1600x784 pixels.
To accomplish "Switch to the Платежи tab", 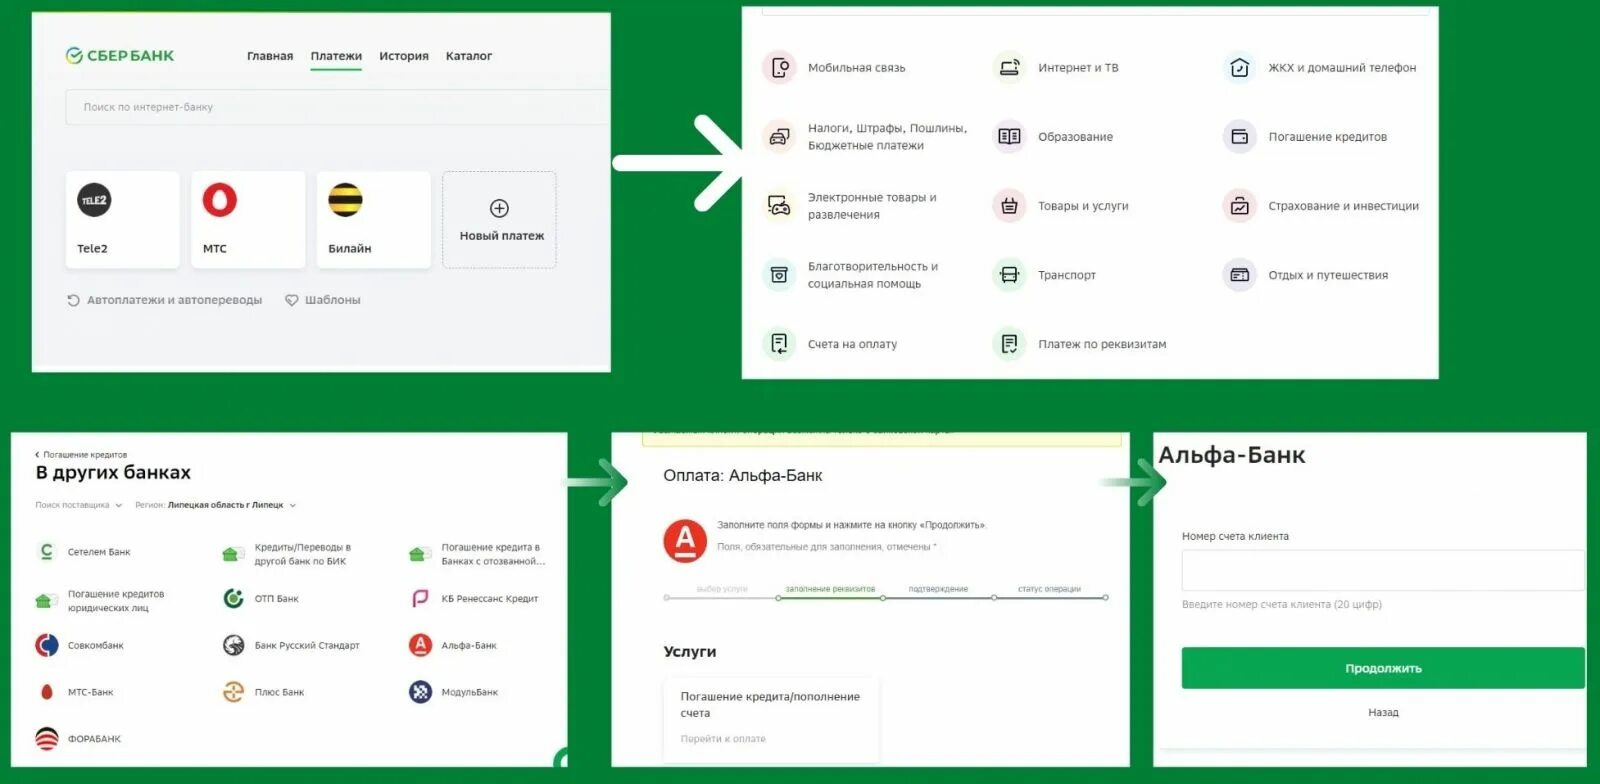I will pos(336,56).
